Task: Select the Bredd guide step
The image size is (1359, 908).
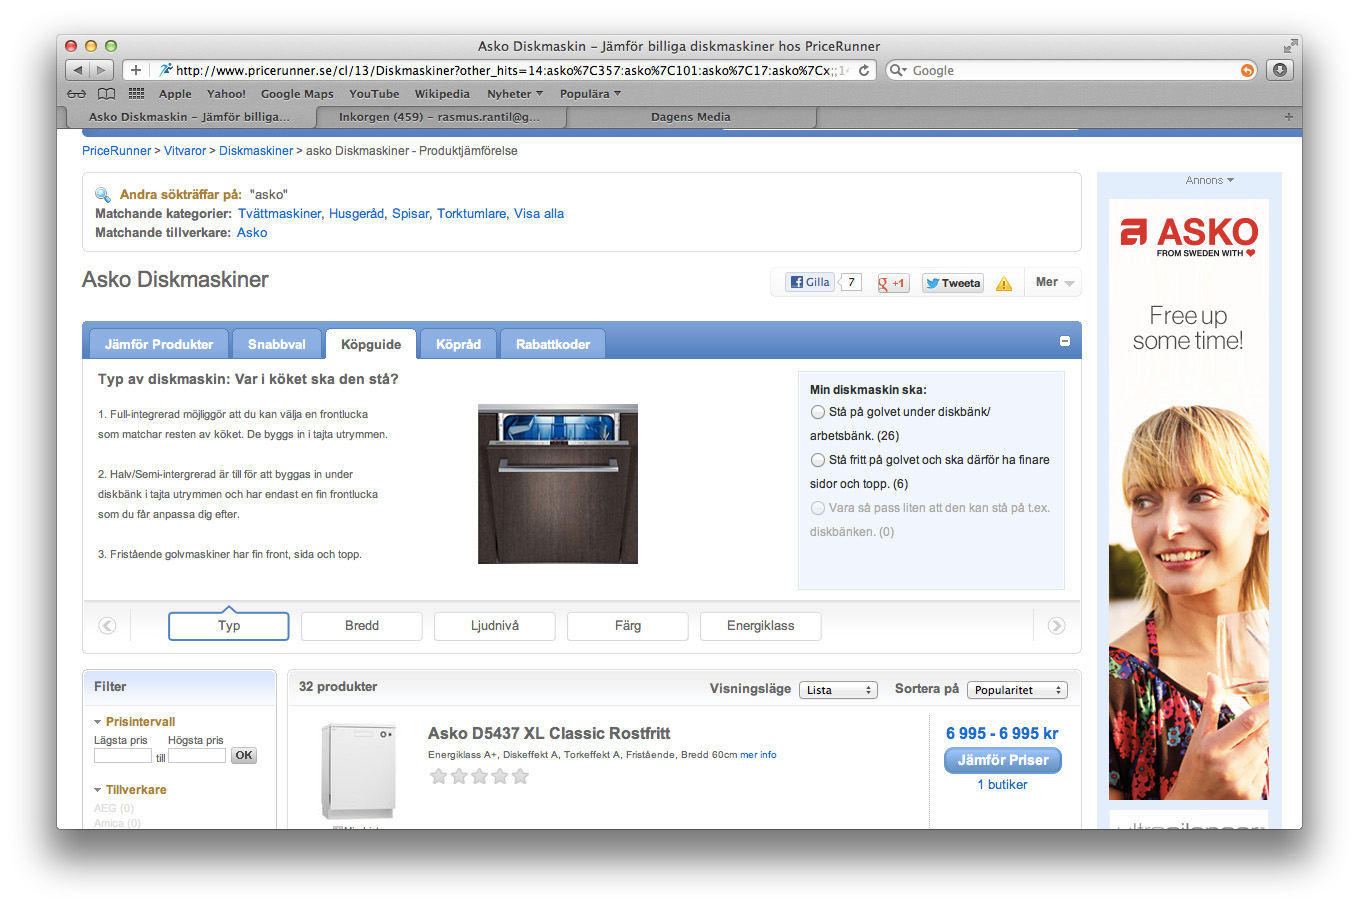Action: click(362, 626)
